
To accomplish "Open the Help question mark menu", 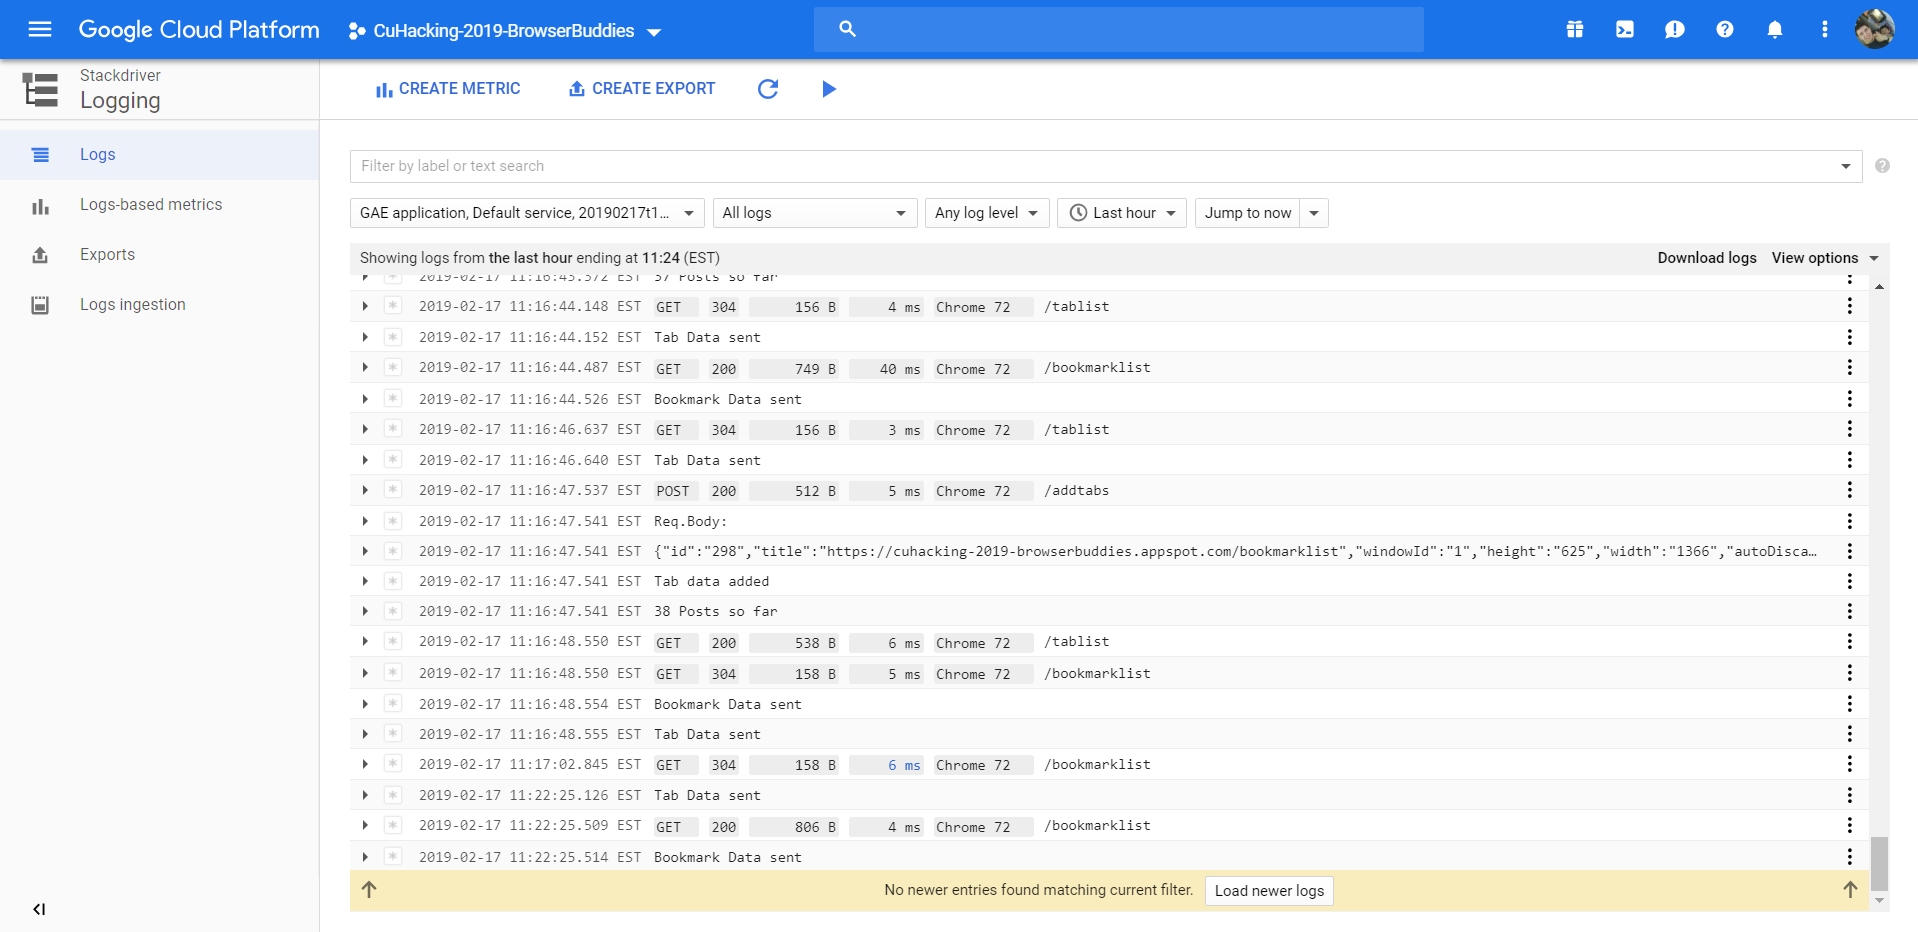I will tap(1725, 29).
